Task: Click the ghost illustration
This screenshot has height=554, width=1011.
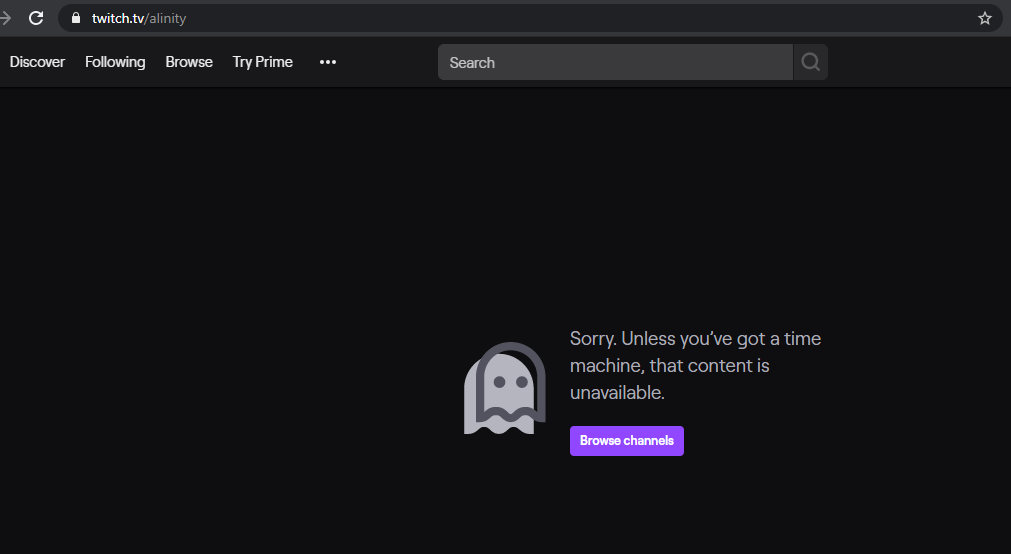Action: coord(504,389)
